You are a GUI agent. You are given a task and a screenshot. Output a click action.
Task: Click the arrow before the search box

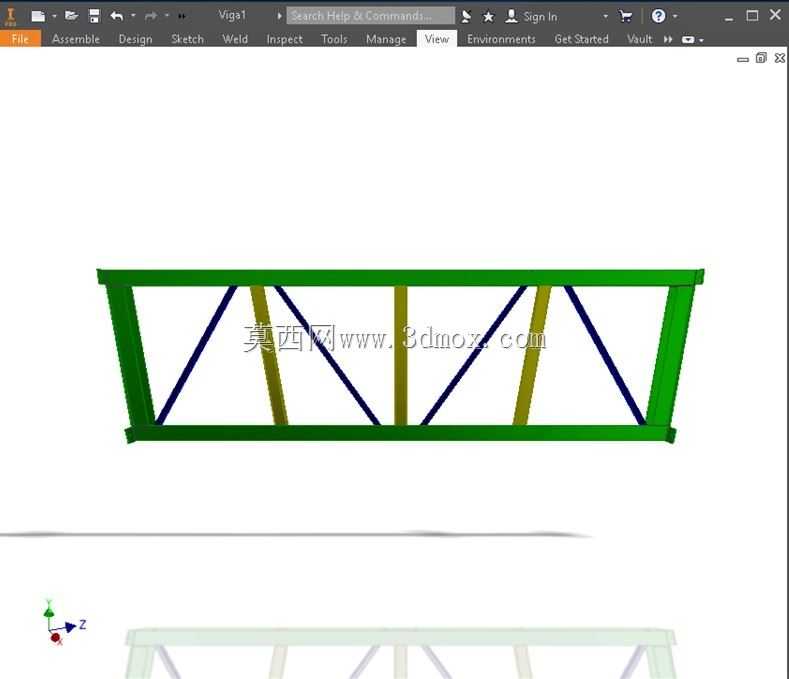pos(279,16)
